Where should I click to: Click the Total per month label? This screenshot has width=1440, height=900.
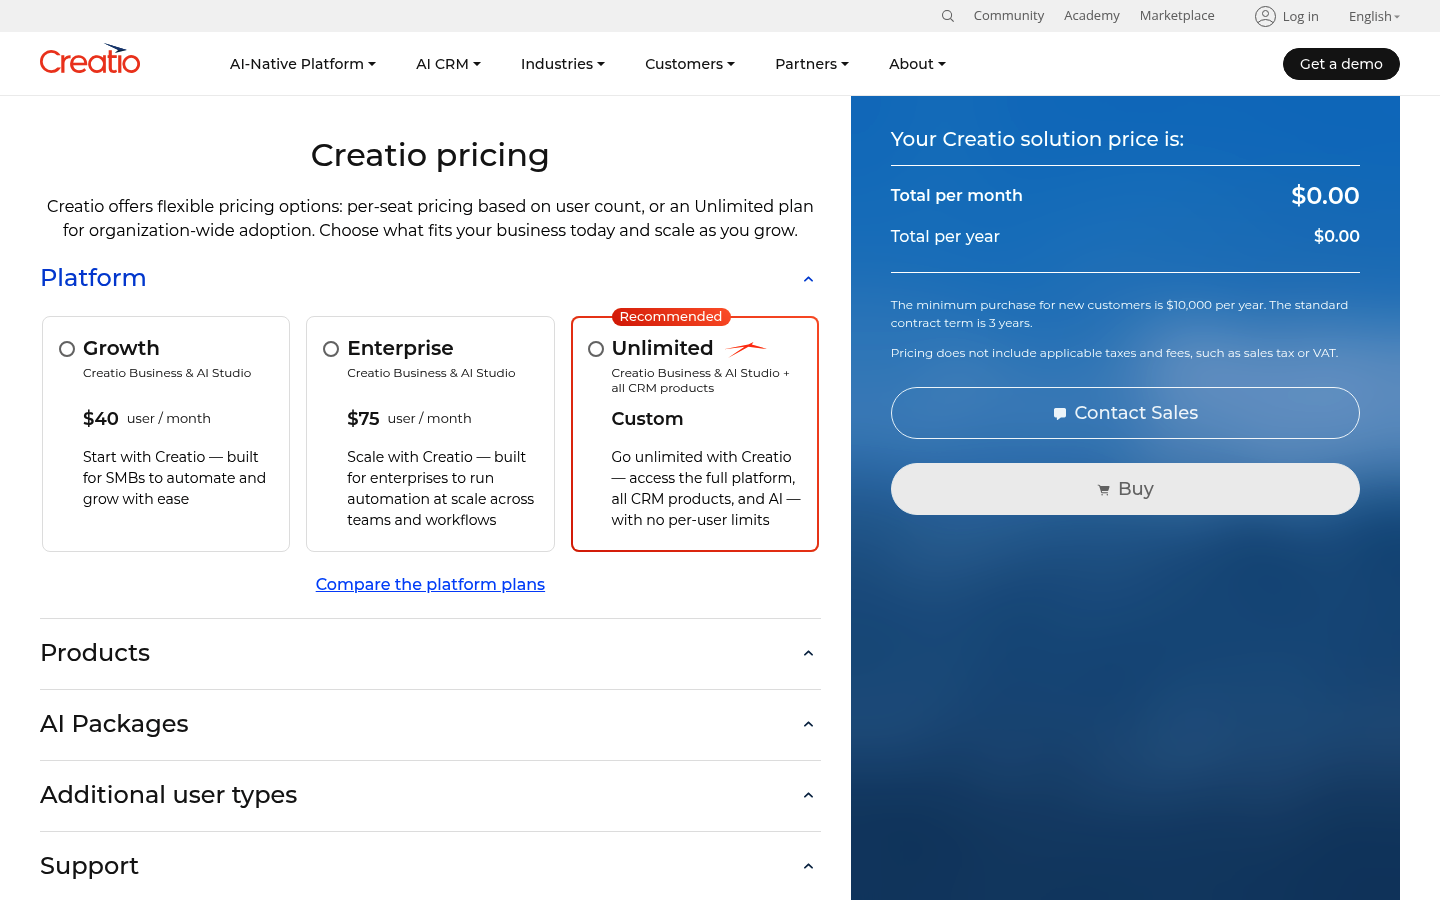(957, 195)
